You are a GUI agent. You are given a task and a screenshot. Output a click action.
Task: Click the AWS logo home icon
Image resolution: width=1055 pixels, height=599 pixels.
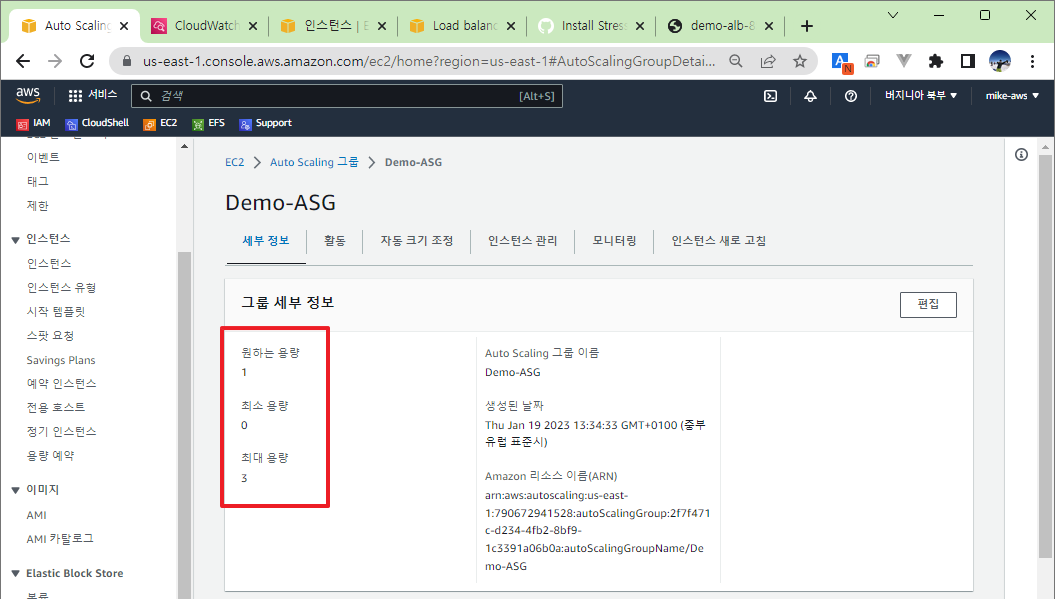click(28, 95)
